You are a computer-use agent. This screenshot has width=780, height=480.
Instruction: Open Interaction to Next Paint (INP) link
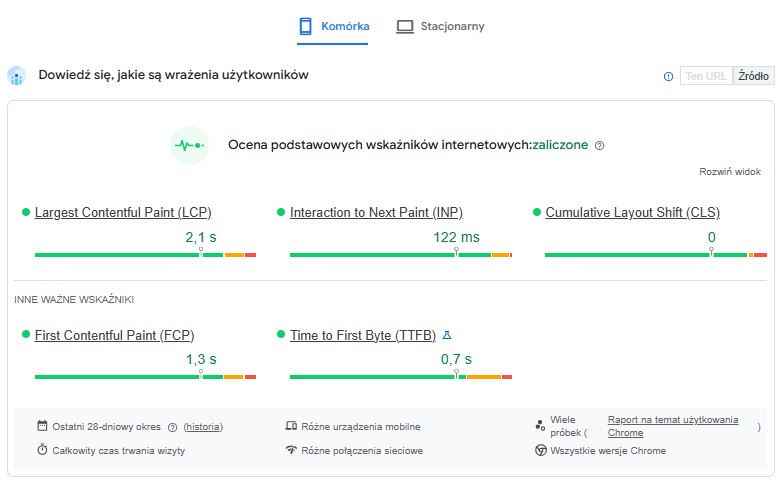[x=377, y=212]
